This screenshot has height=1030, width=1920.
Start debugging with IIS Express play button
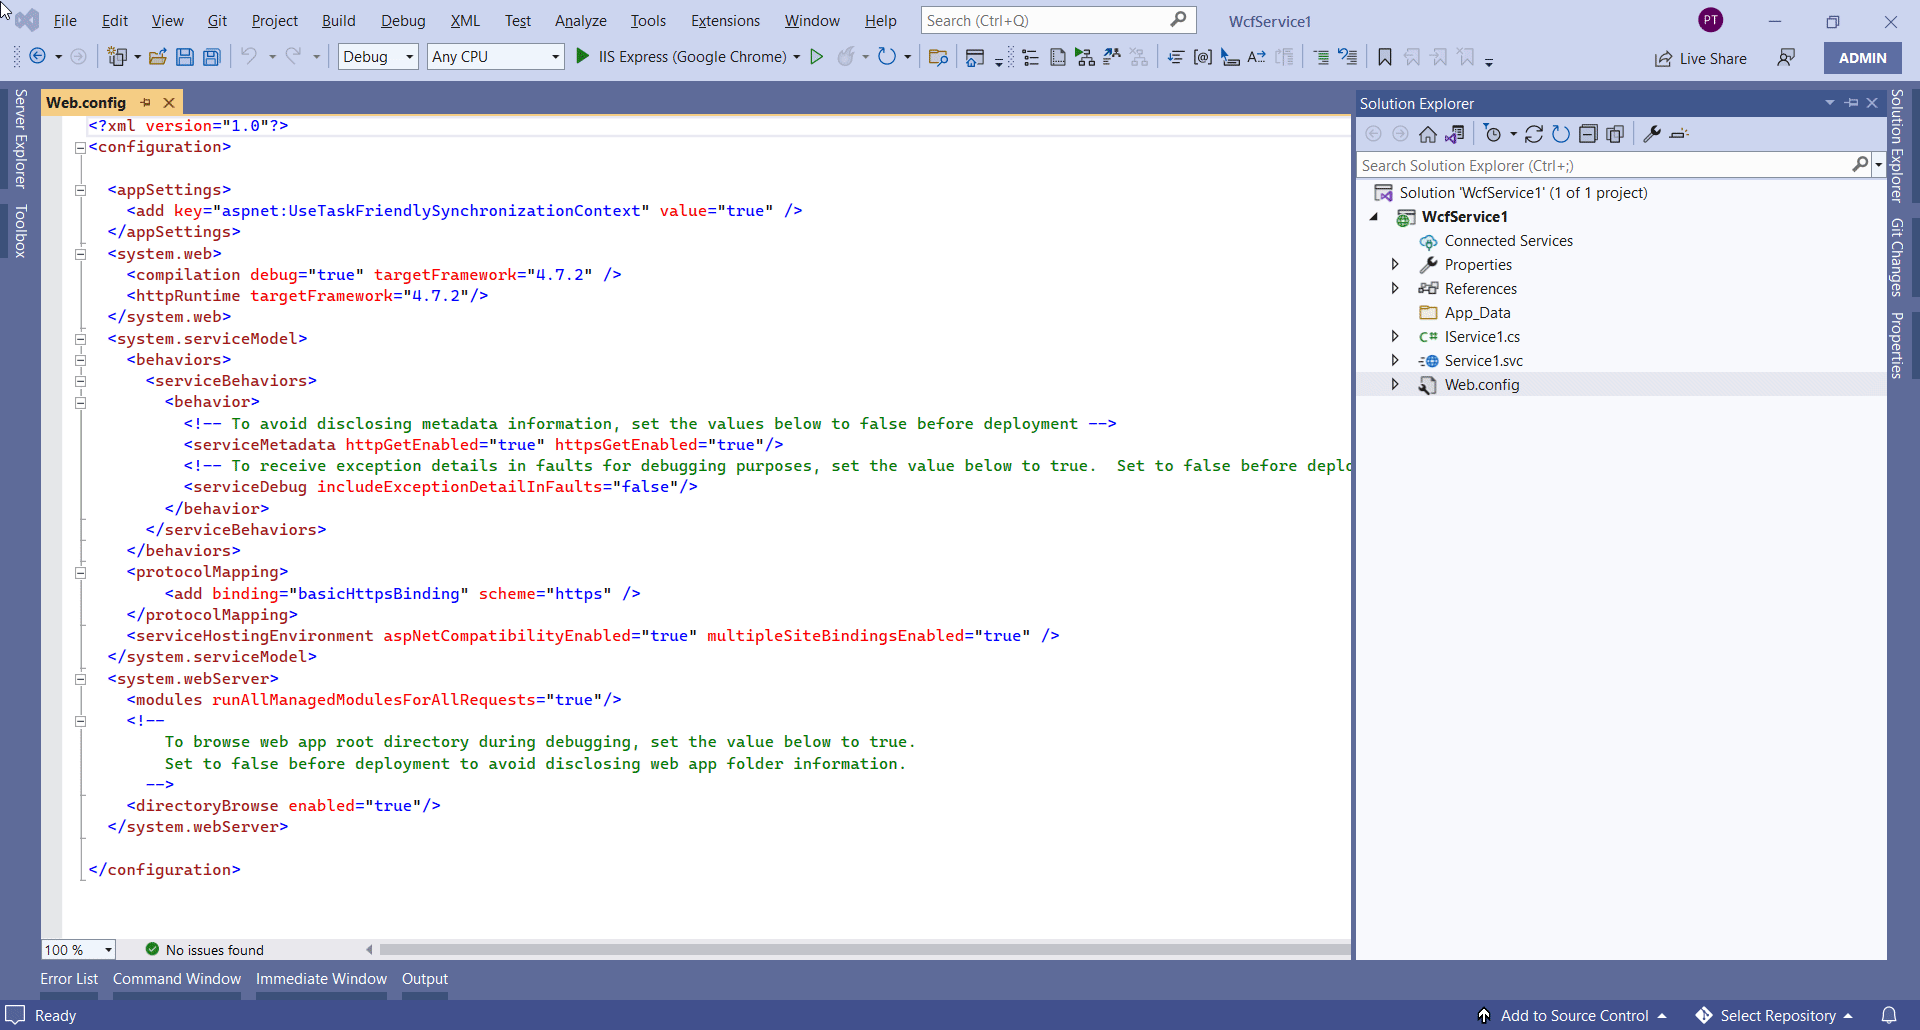[x=583, y=57]
